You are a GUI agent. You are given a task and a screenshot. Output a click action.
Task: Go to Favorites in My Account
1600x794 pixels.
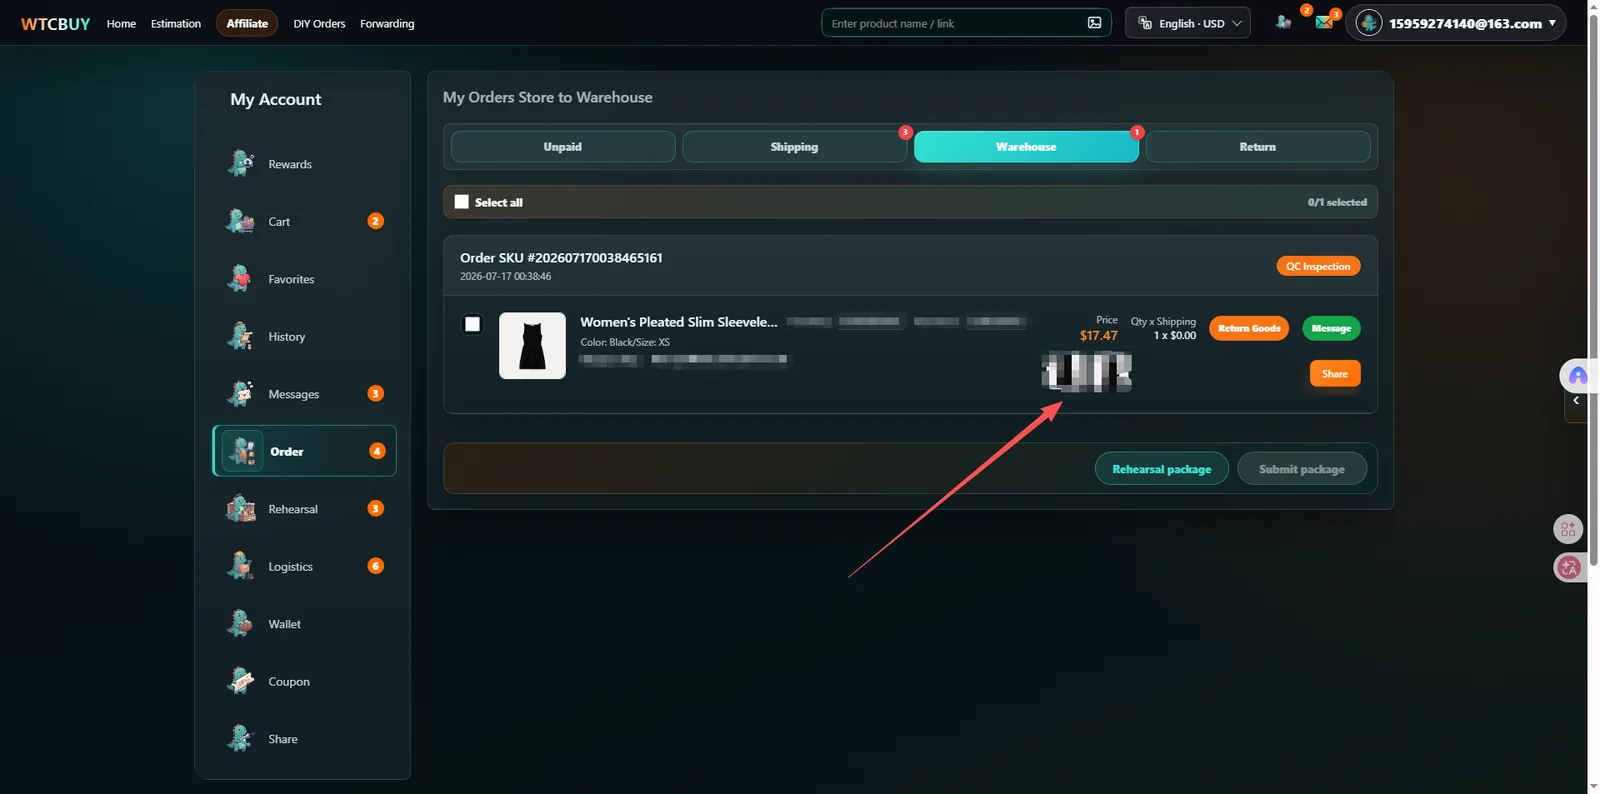click(x=304, y=279)
